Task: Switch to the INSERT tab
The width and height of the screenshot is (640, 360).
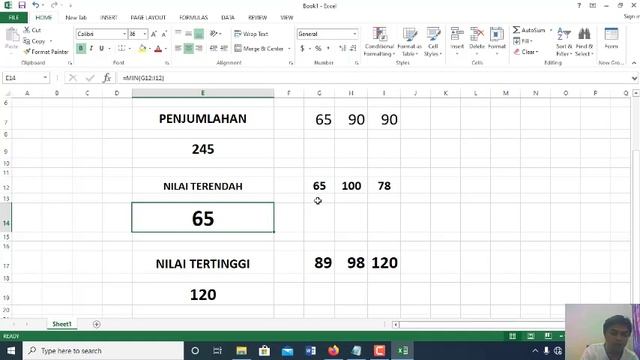Action: tap(109, 18)
